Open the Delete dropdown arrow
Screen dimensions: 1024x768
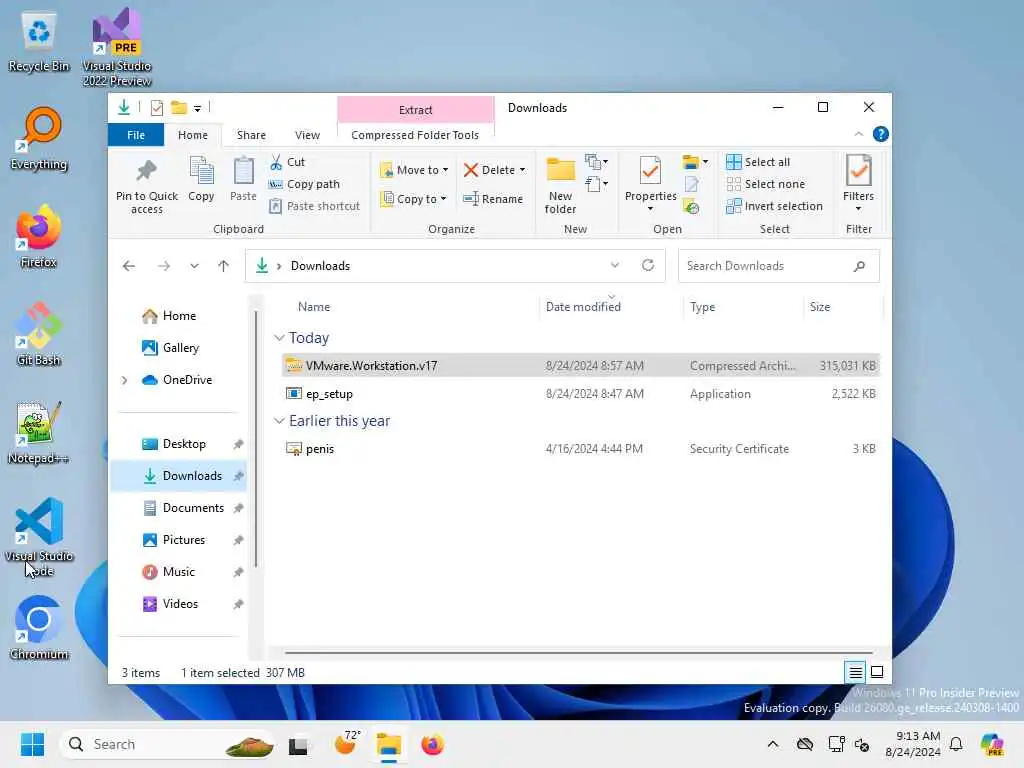coord(522,170)
